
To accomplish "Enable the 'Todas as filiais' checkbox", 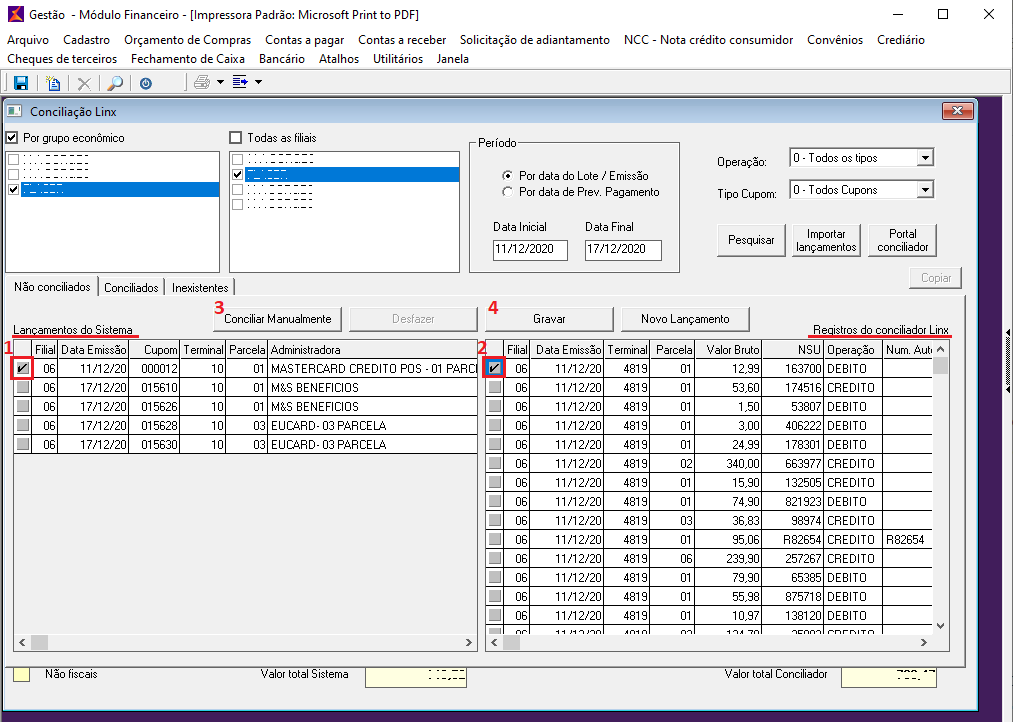I will pos(236,138).
